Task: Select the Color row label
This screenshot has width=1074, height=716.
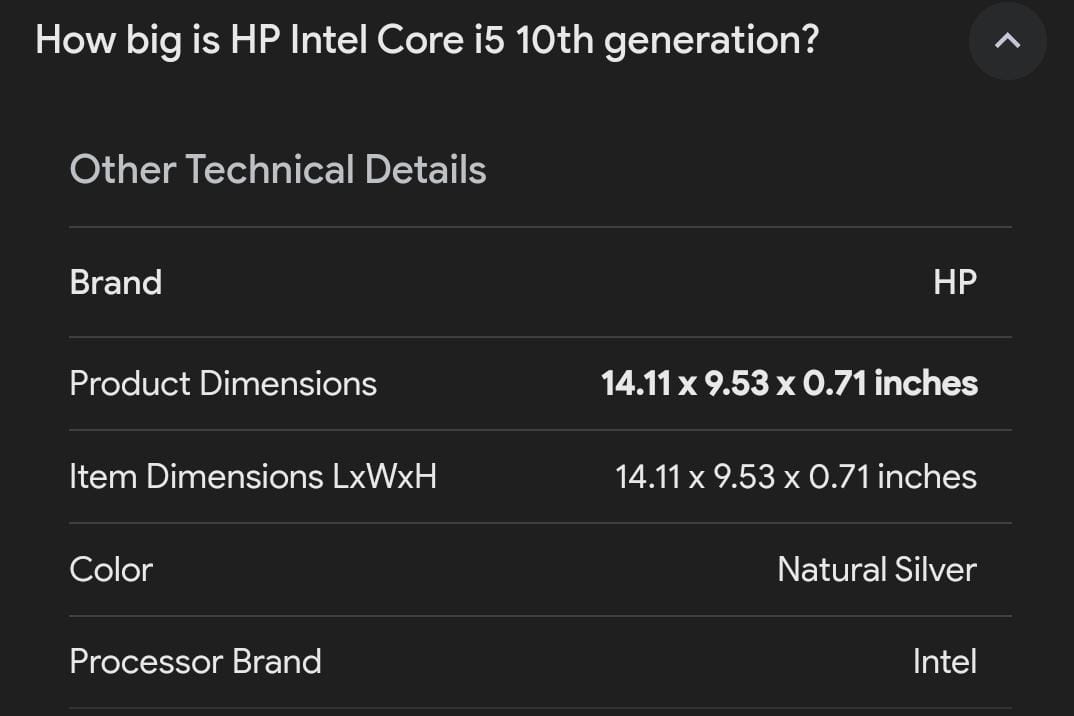Action: (111, 570)
